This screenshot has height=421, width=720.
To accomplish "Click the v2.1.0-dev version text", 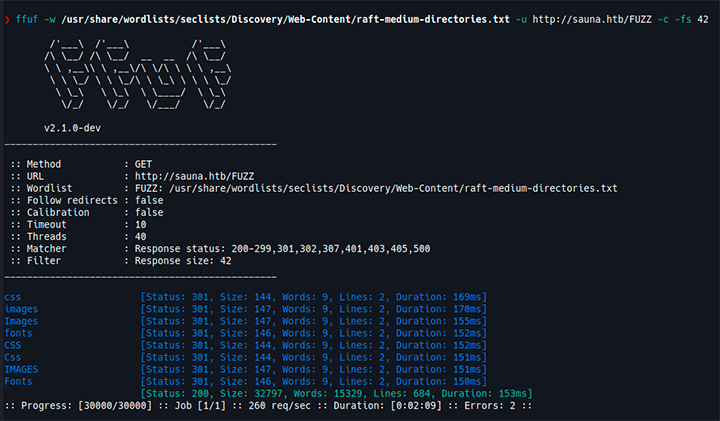I will point(73,128).
